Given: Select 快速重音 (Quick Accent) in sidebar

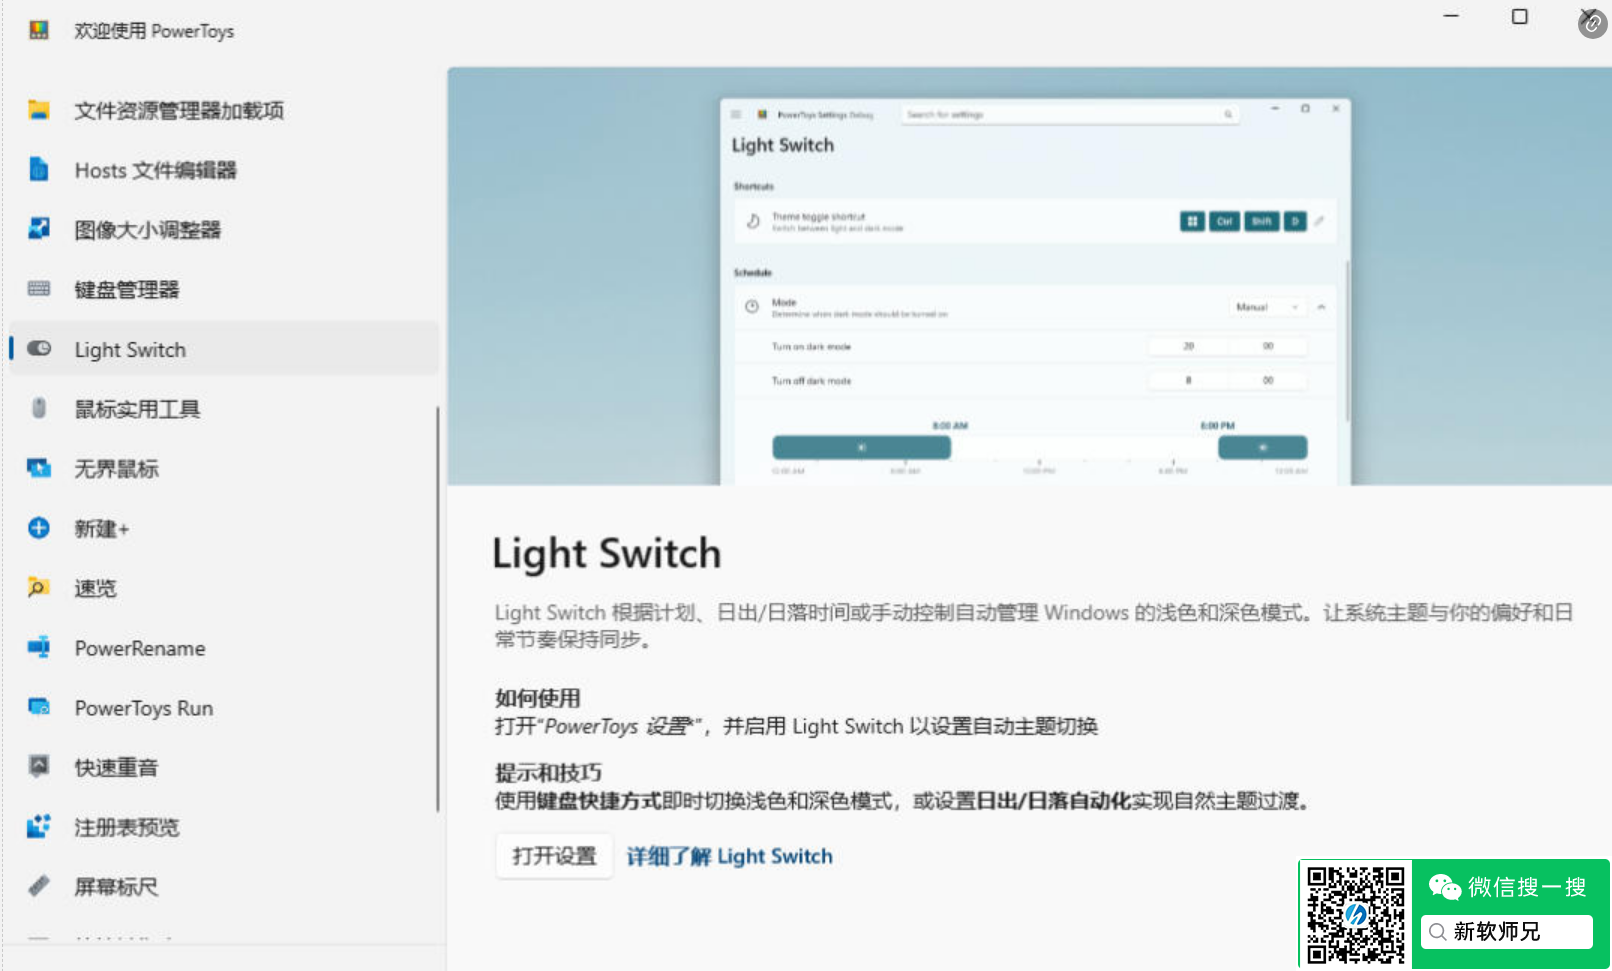Looking at the screenshot, I should click(116, 768).
